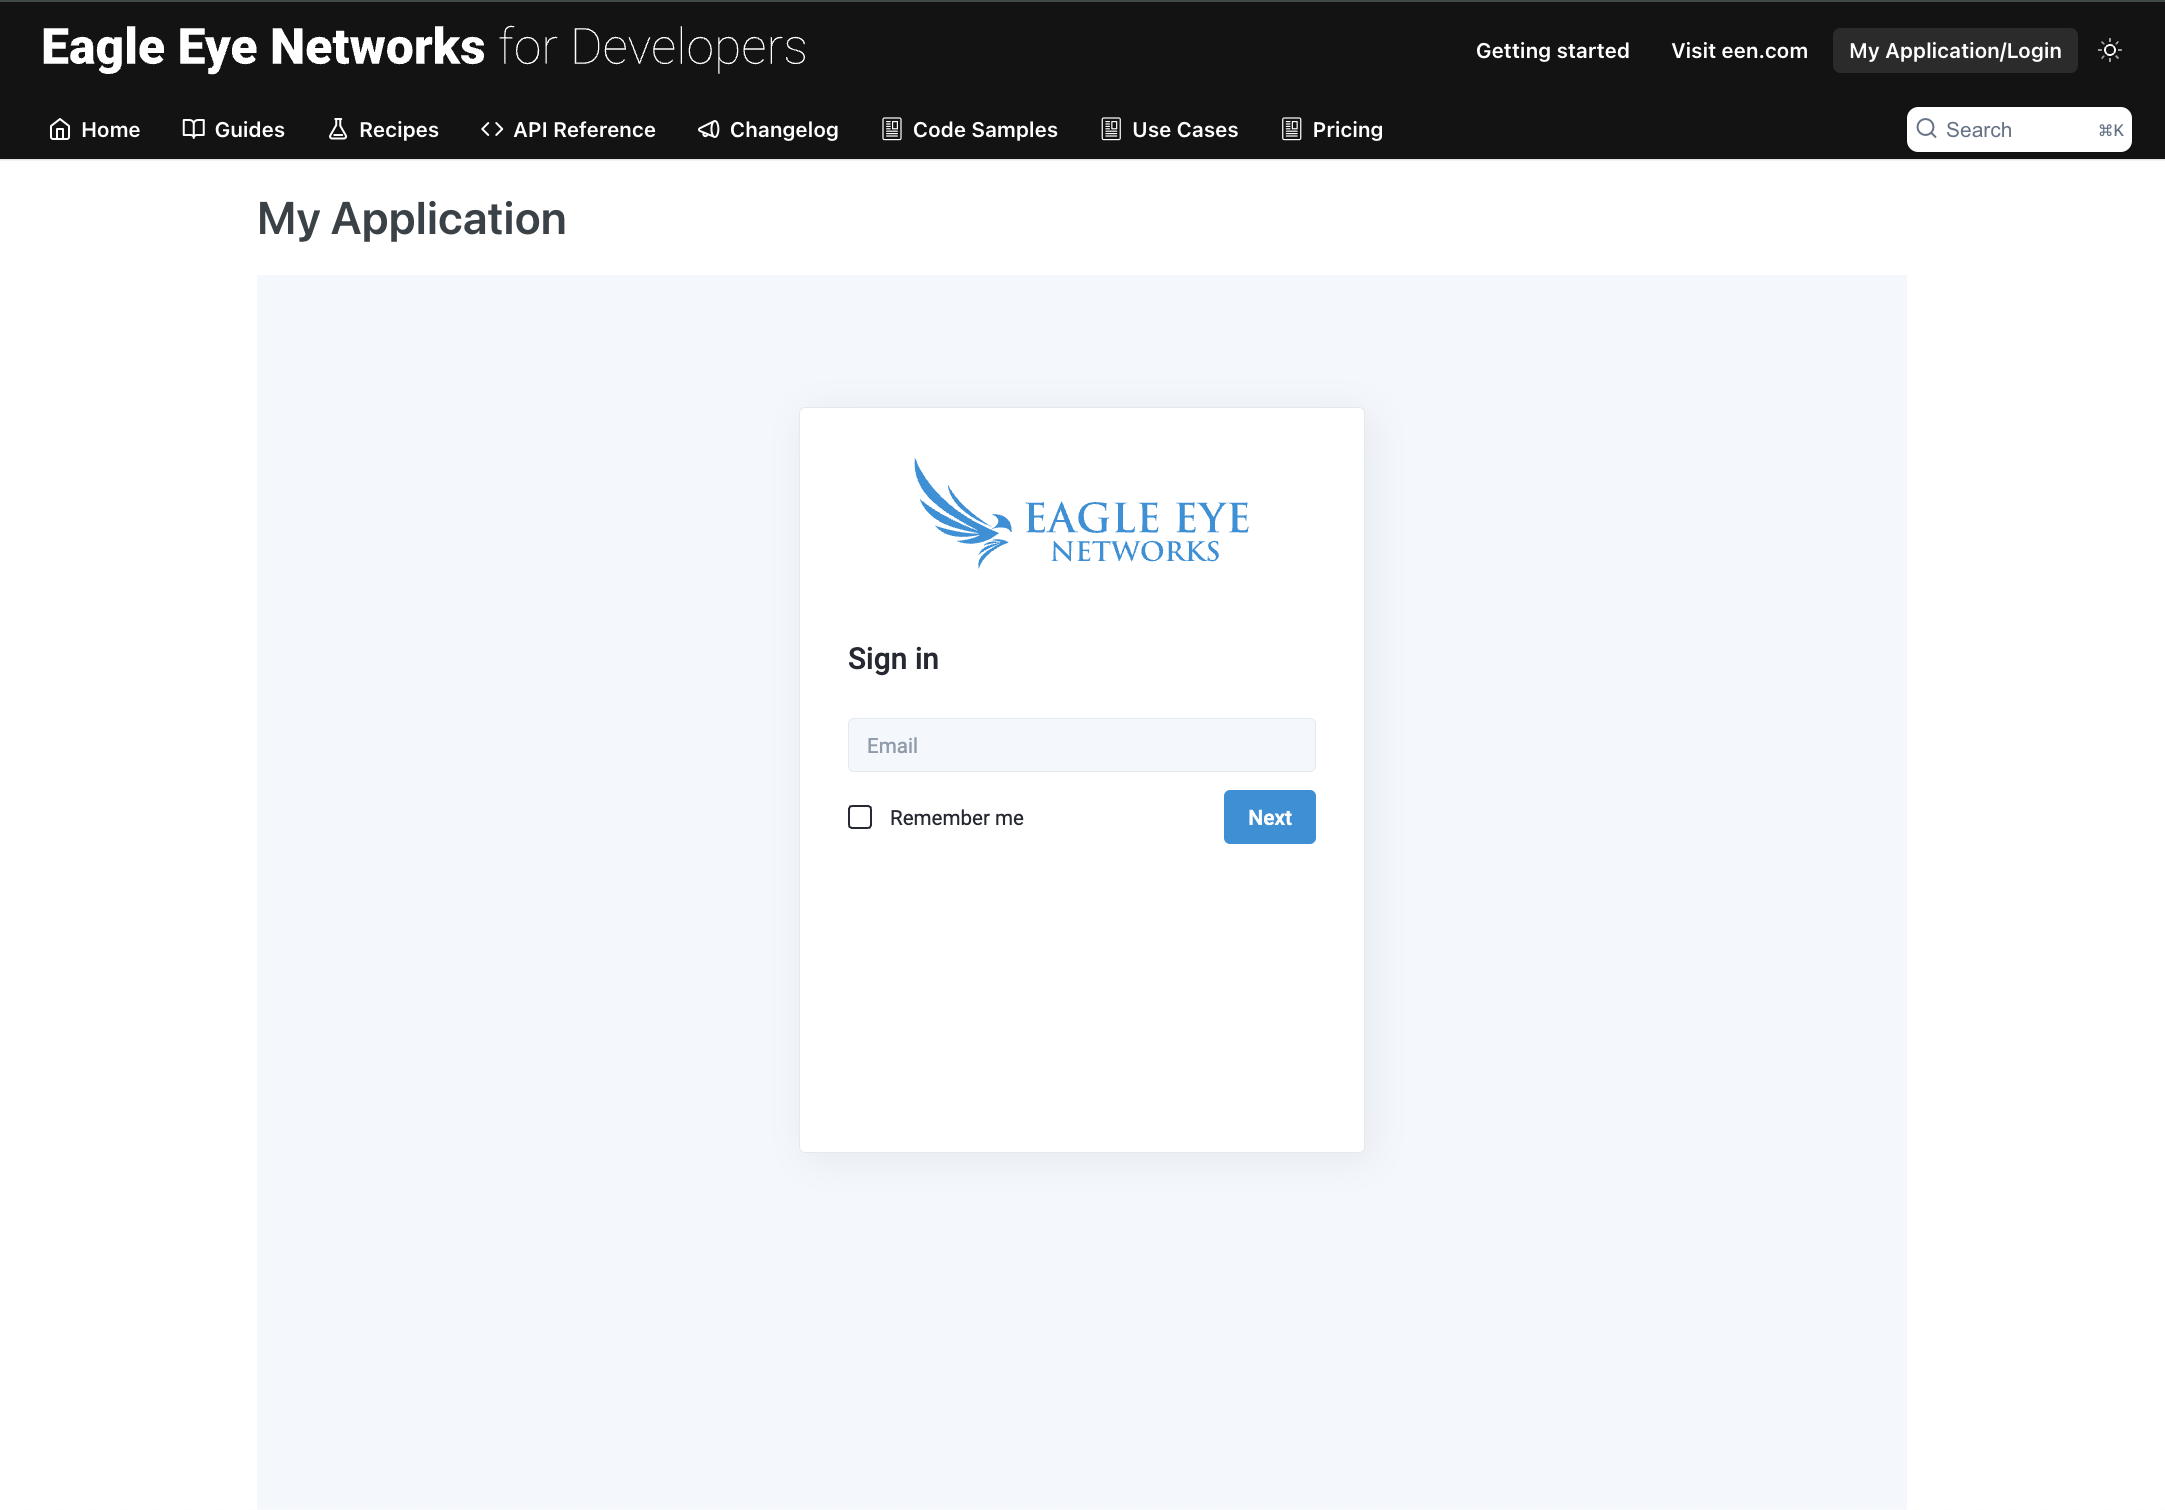The height and width of the screenshot is (1510, 2165).
Task: Click the Guides book icon
Action: click(193, 129)
